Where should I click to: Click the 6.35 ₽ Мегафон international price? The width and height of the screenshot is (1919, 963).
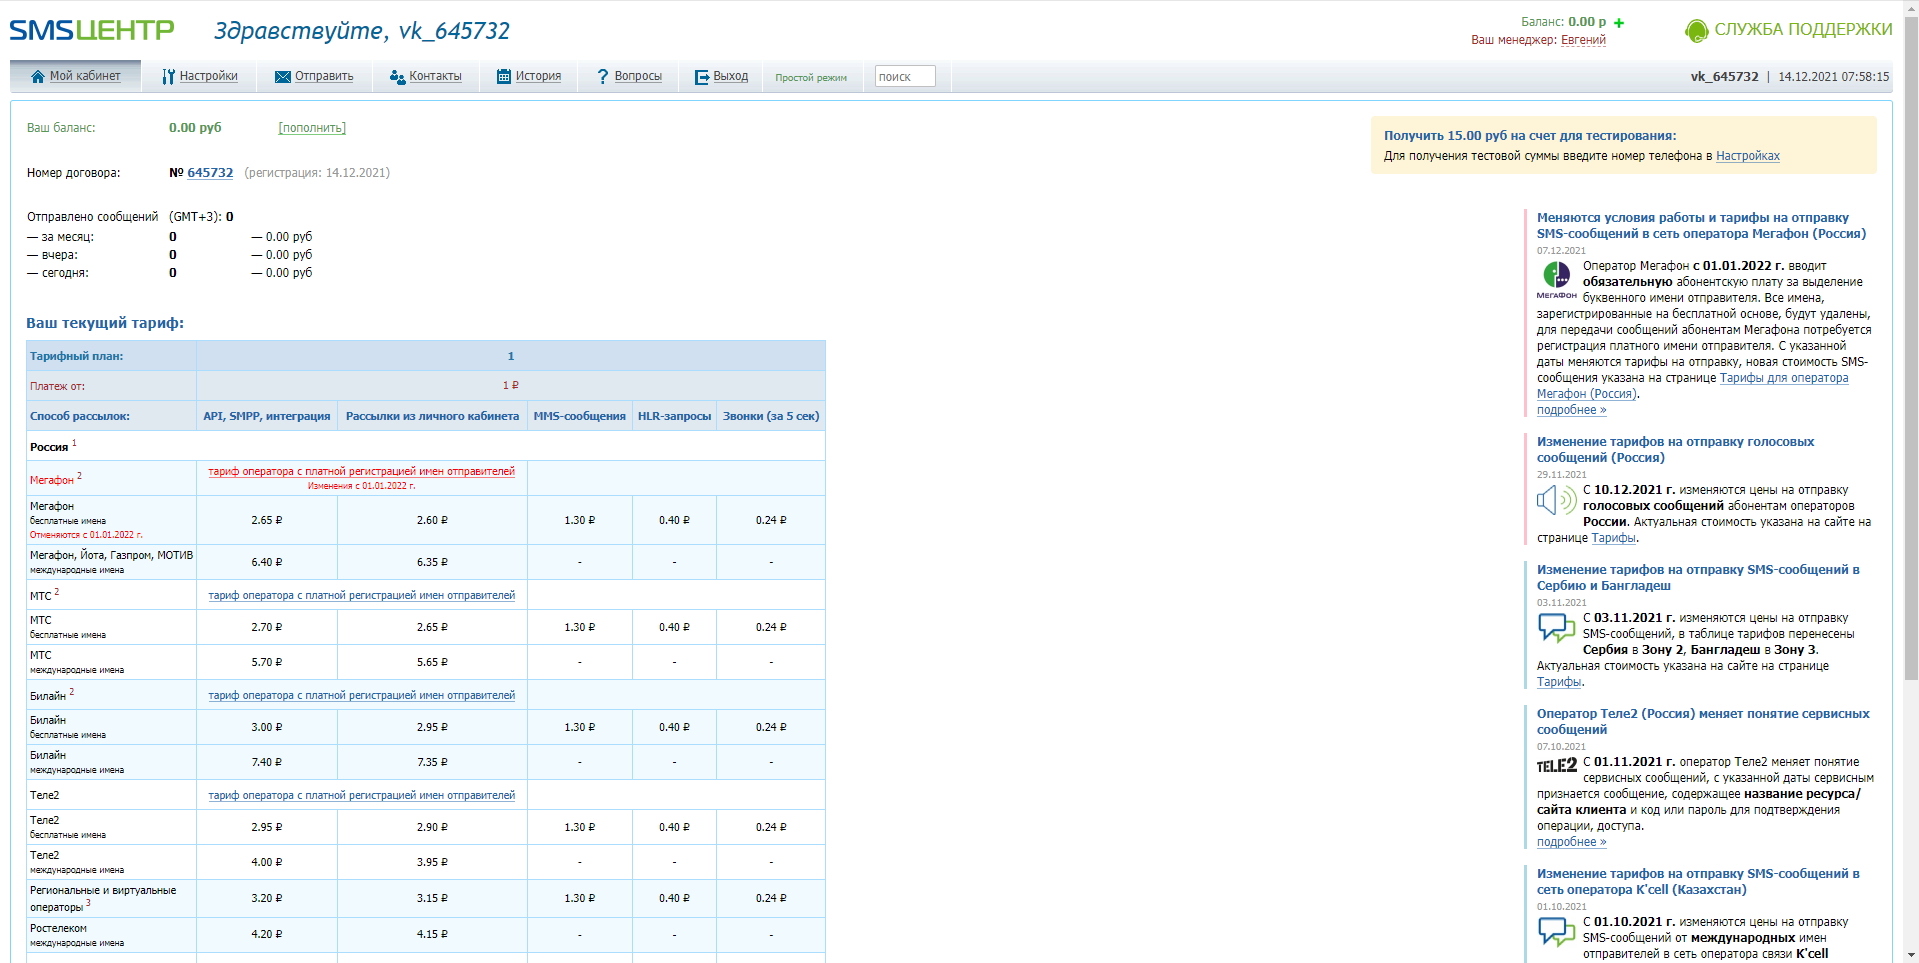432,562
